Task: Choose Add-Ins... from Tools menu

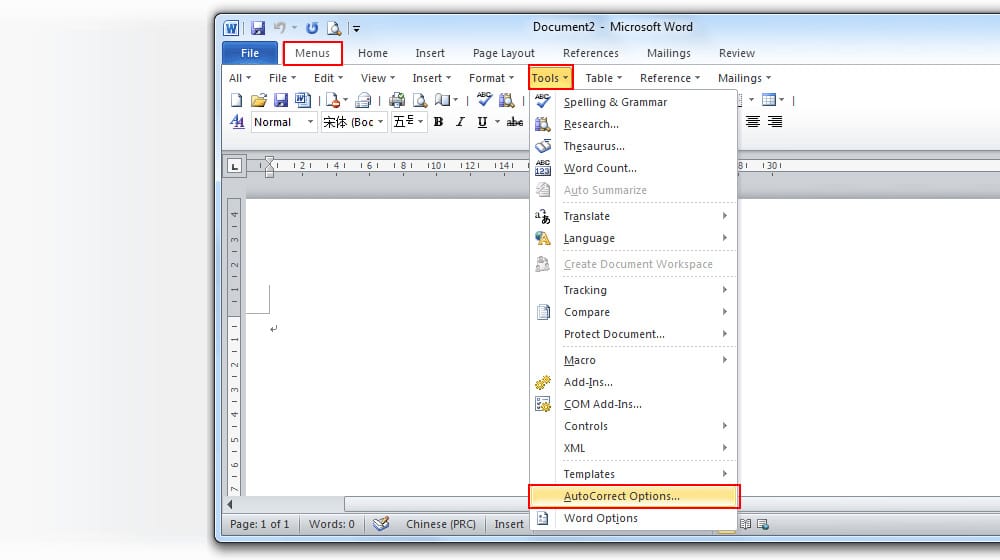Action: (x=633, y=382)
